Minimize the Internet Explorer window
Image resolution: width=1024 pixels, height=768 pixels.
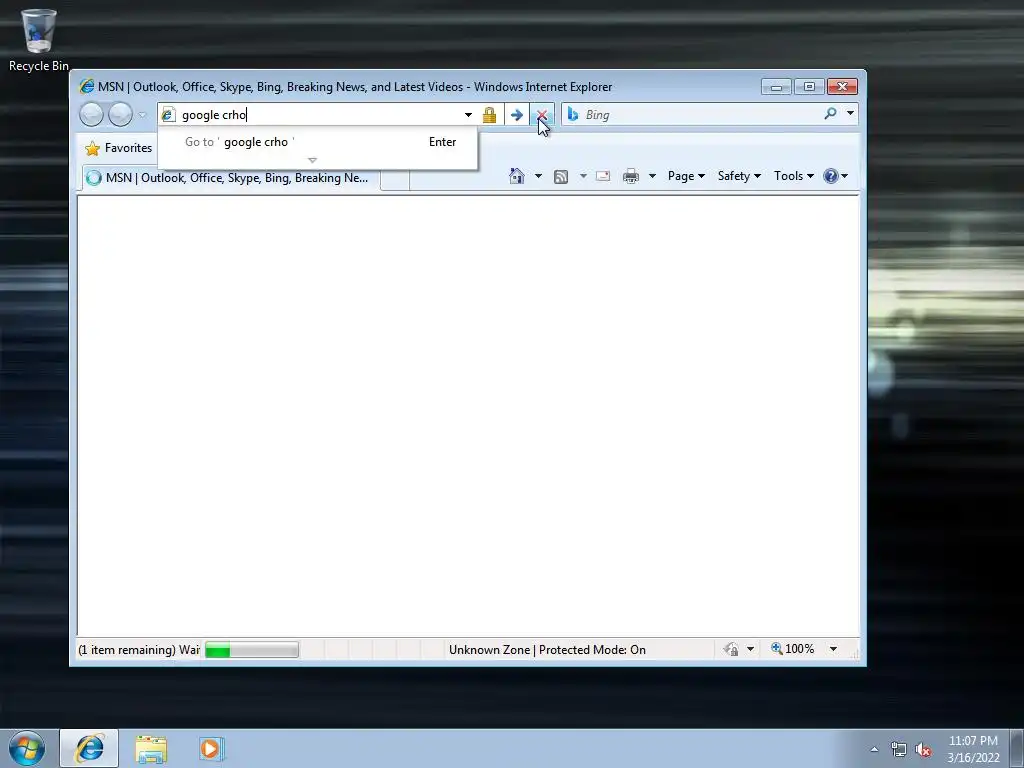tap(776, 87)
